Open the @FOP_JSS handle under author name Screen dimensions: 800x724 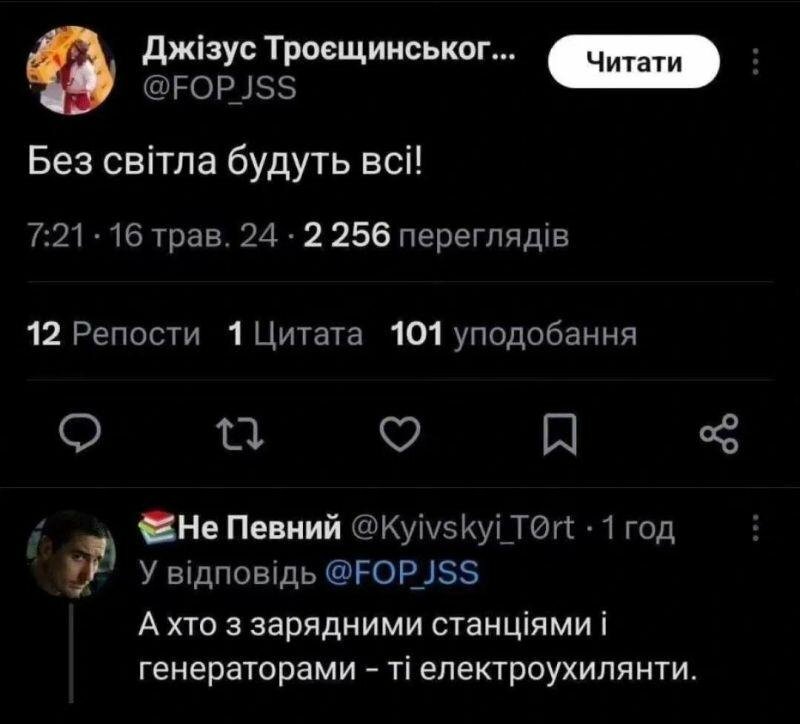click(220, 87)
